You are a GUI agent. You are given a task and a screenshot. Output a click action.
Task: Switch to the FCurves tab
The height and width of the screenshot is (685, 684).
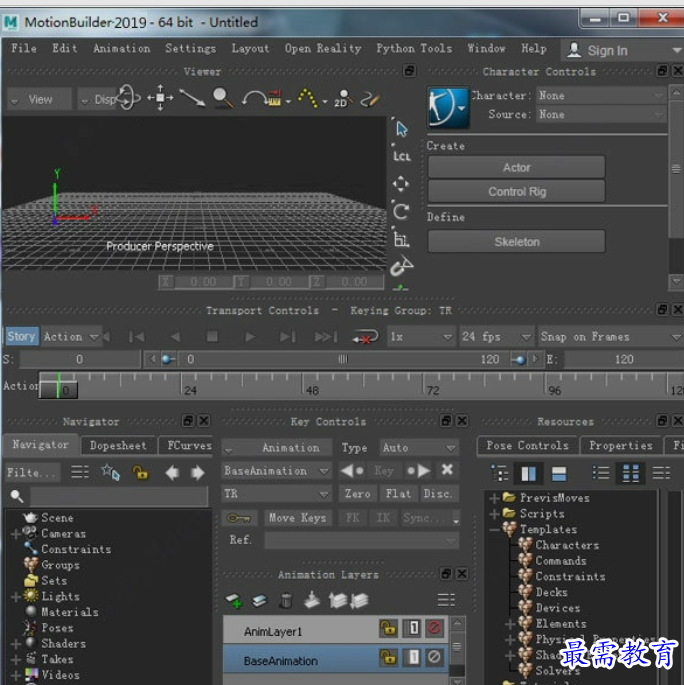coord(189,445)
